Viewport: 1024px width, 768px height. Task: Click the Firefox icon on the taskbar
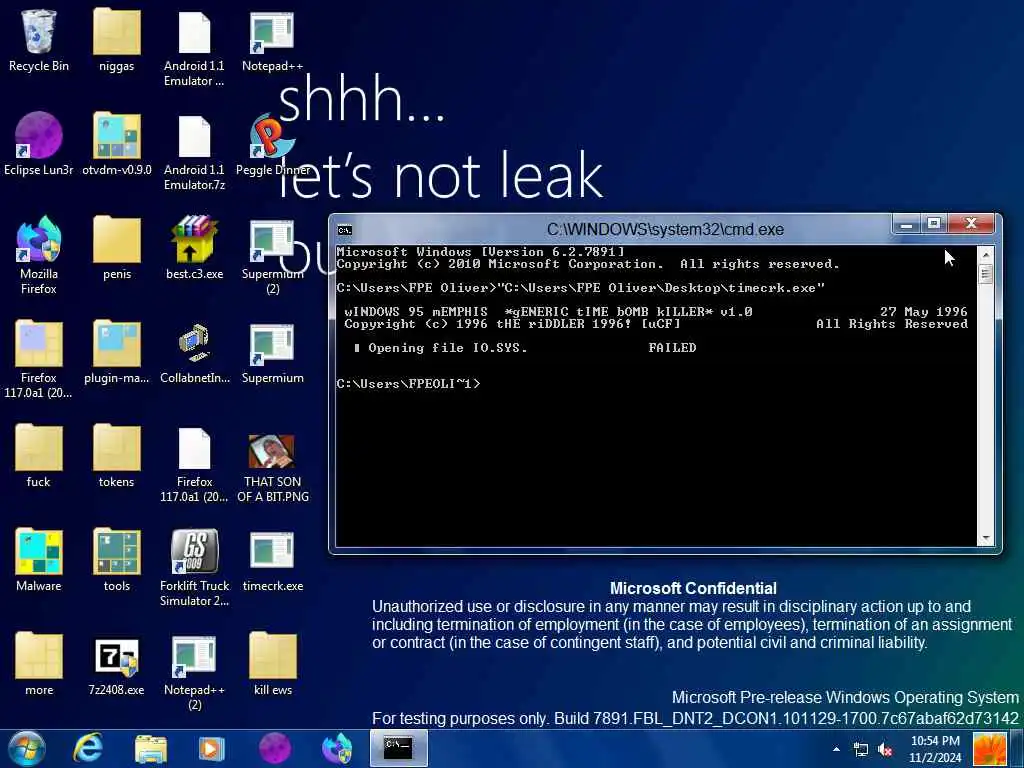337,748
